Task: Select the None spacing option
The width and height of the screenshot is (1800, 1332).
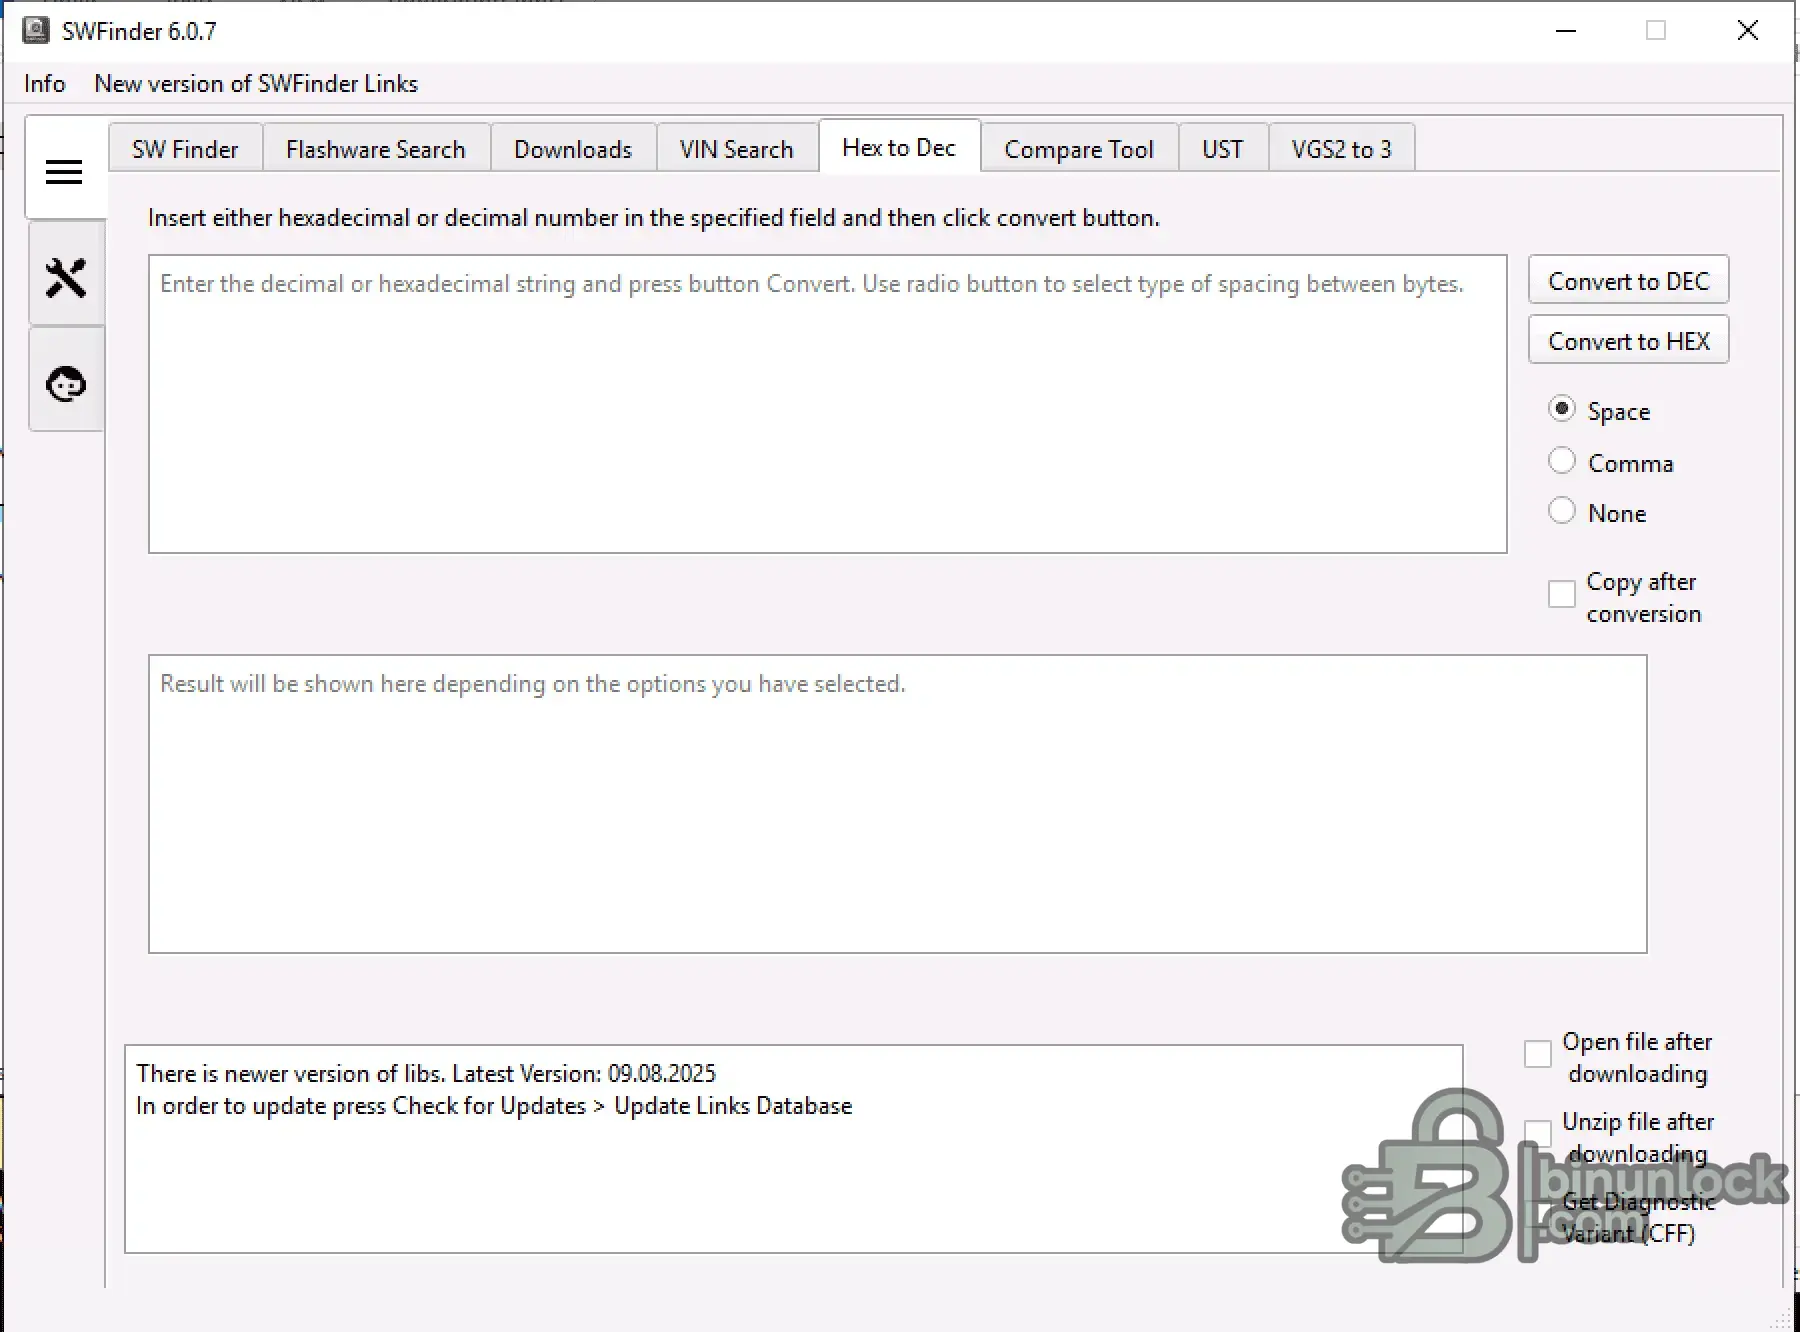Action: point(1562,511)
